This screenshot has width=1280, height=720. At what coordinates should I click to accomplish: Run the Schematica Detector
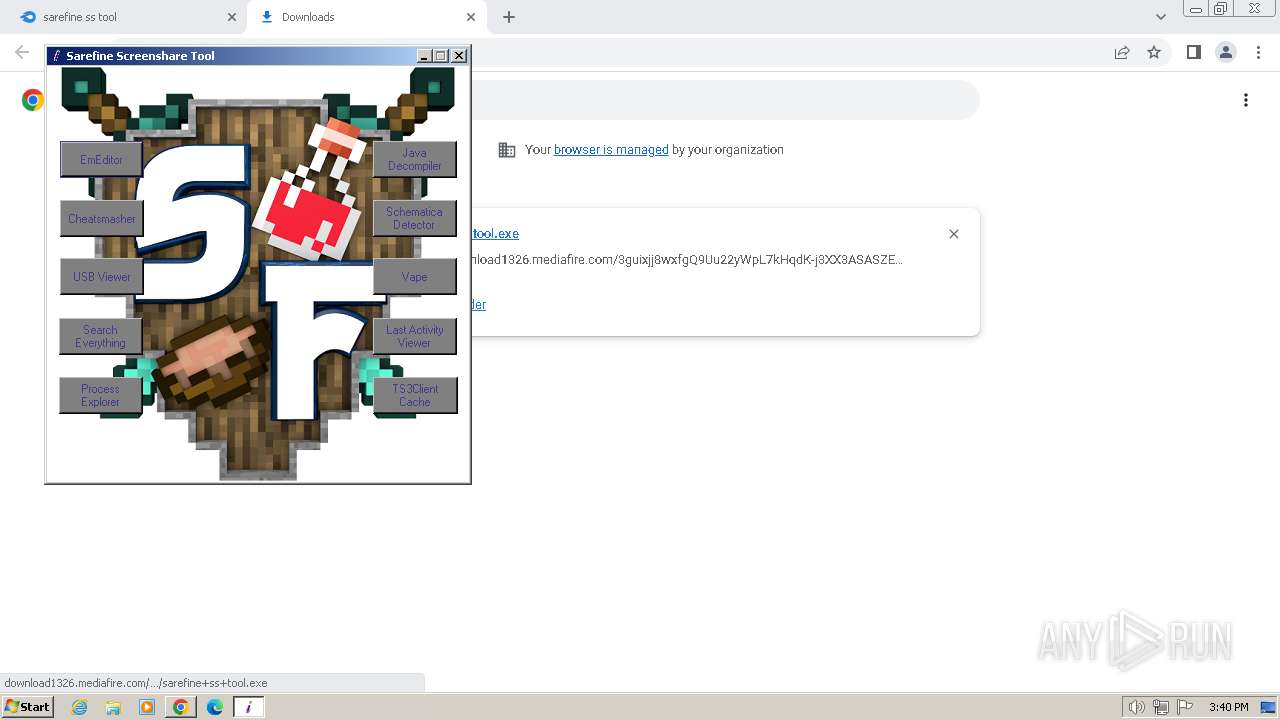point(415,219)
